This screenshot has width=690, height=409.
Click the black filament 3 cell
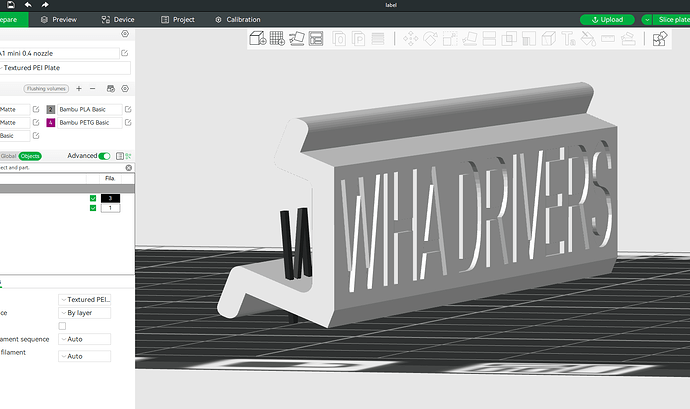110,198
